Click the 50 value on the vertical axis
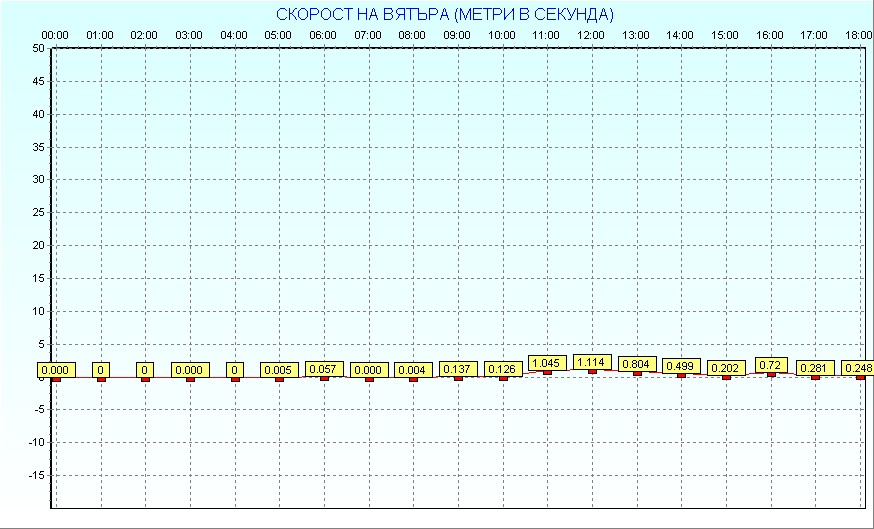 (38, 48)
